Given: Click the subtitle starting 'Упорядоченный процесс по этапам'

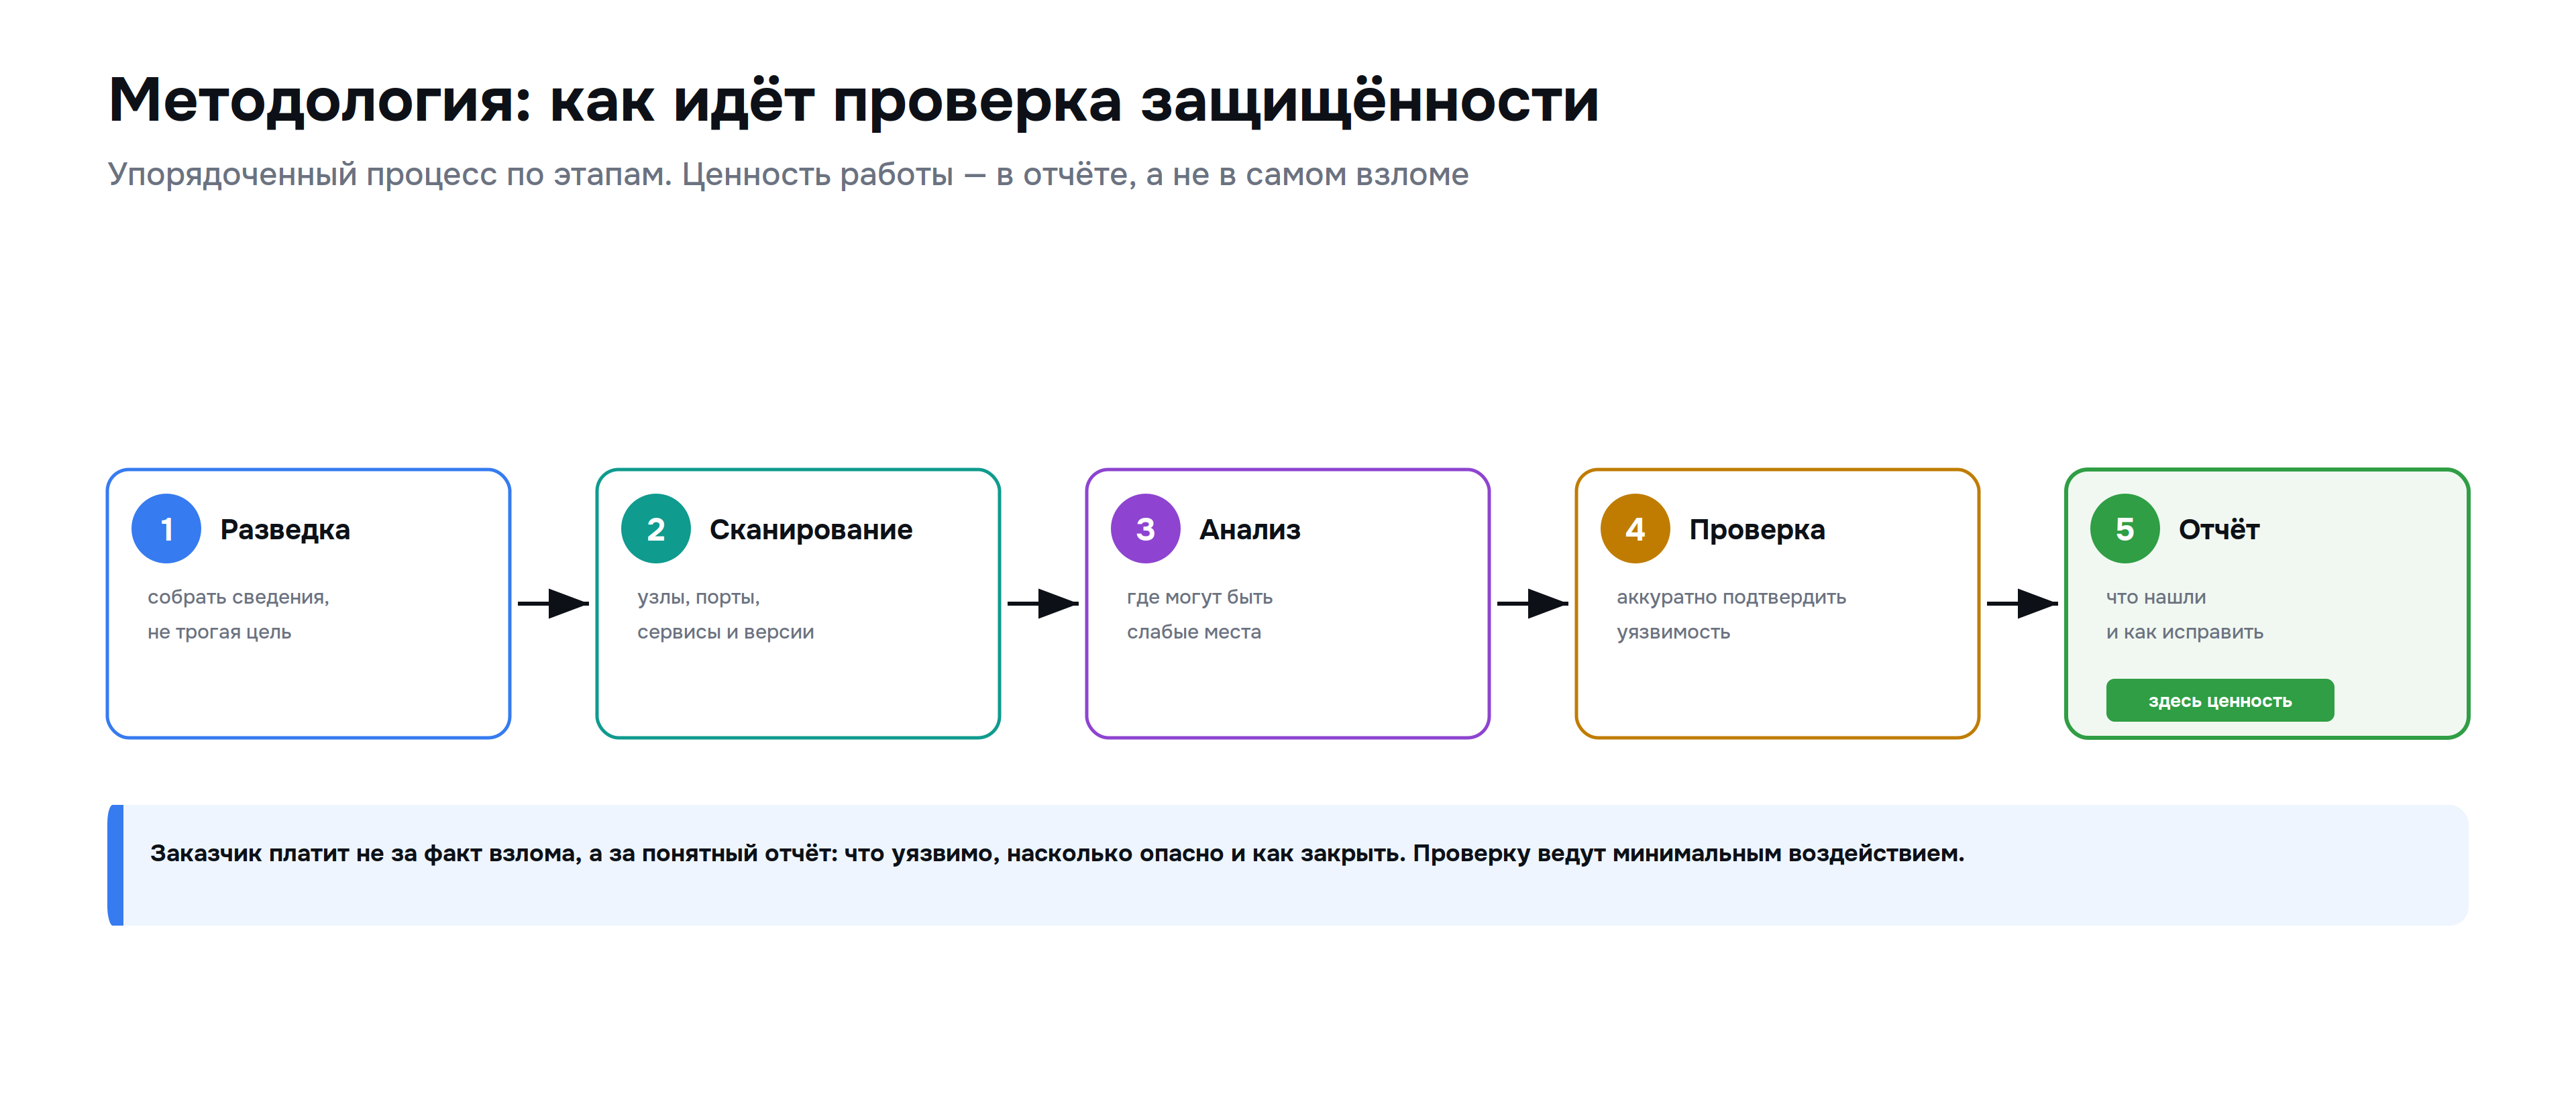Looking at the screenshot, I should (788, 174).
